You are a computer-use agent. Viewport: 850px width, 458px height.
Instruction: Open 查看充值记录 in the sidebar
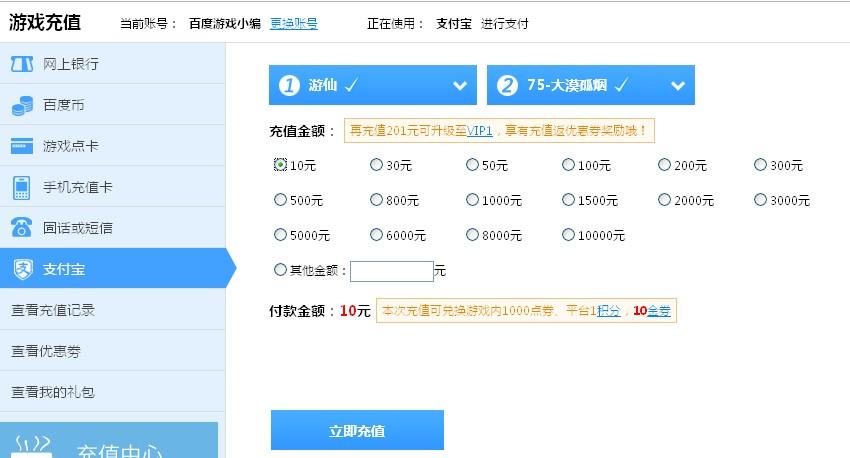click(x=112, y=309)
